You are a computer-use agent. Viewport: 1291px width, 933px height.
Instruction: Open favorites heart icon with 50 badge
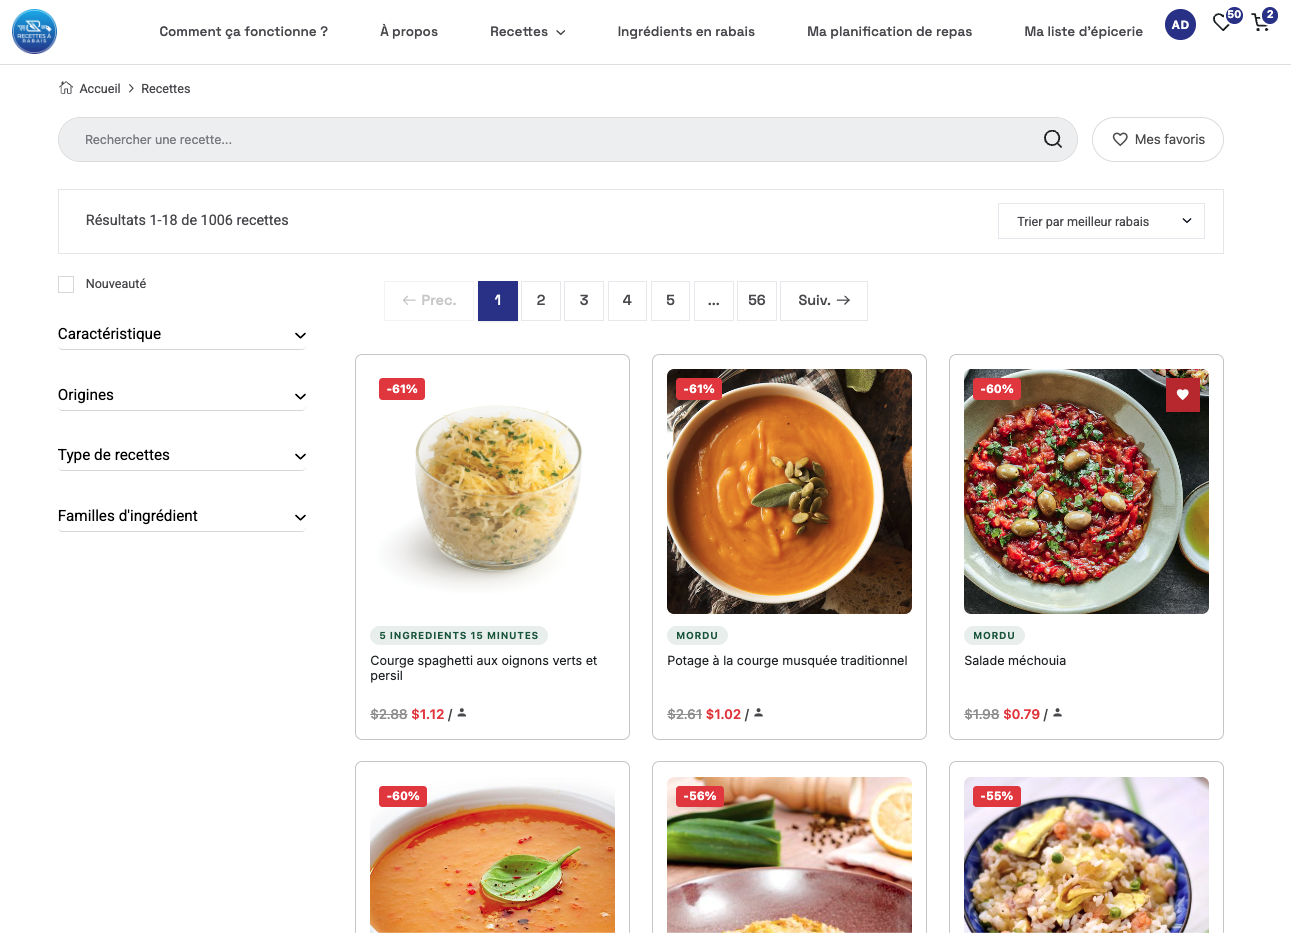pos(1222,22)
